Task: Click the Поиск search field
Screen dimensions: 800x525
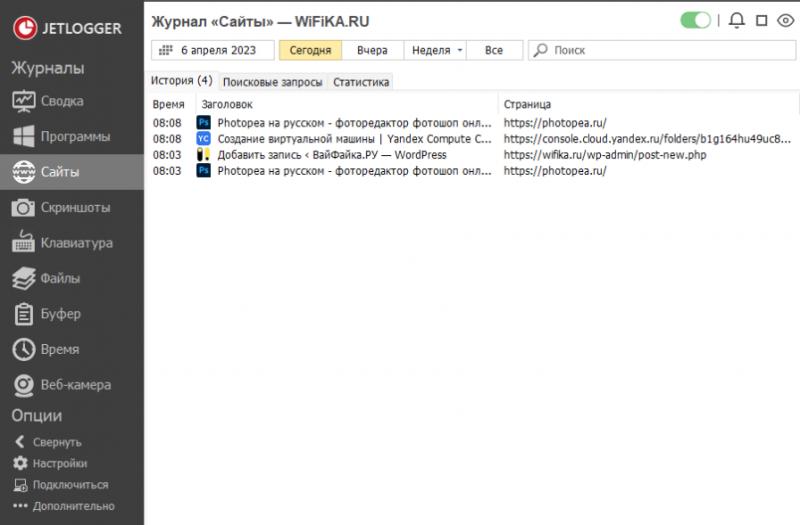Action: [660, 50]
